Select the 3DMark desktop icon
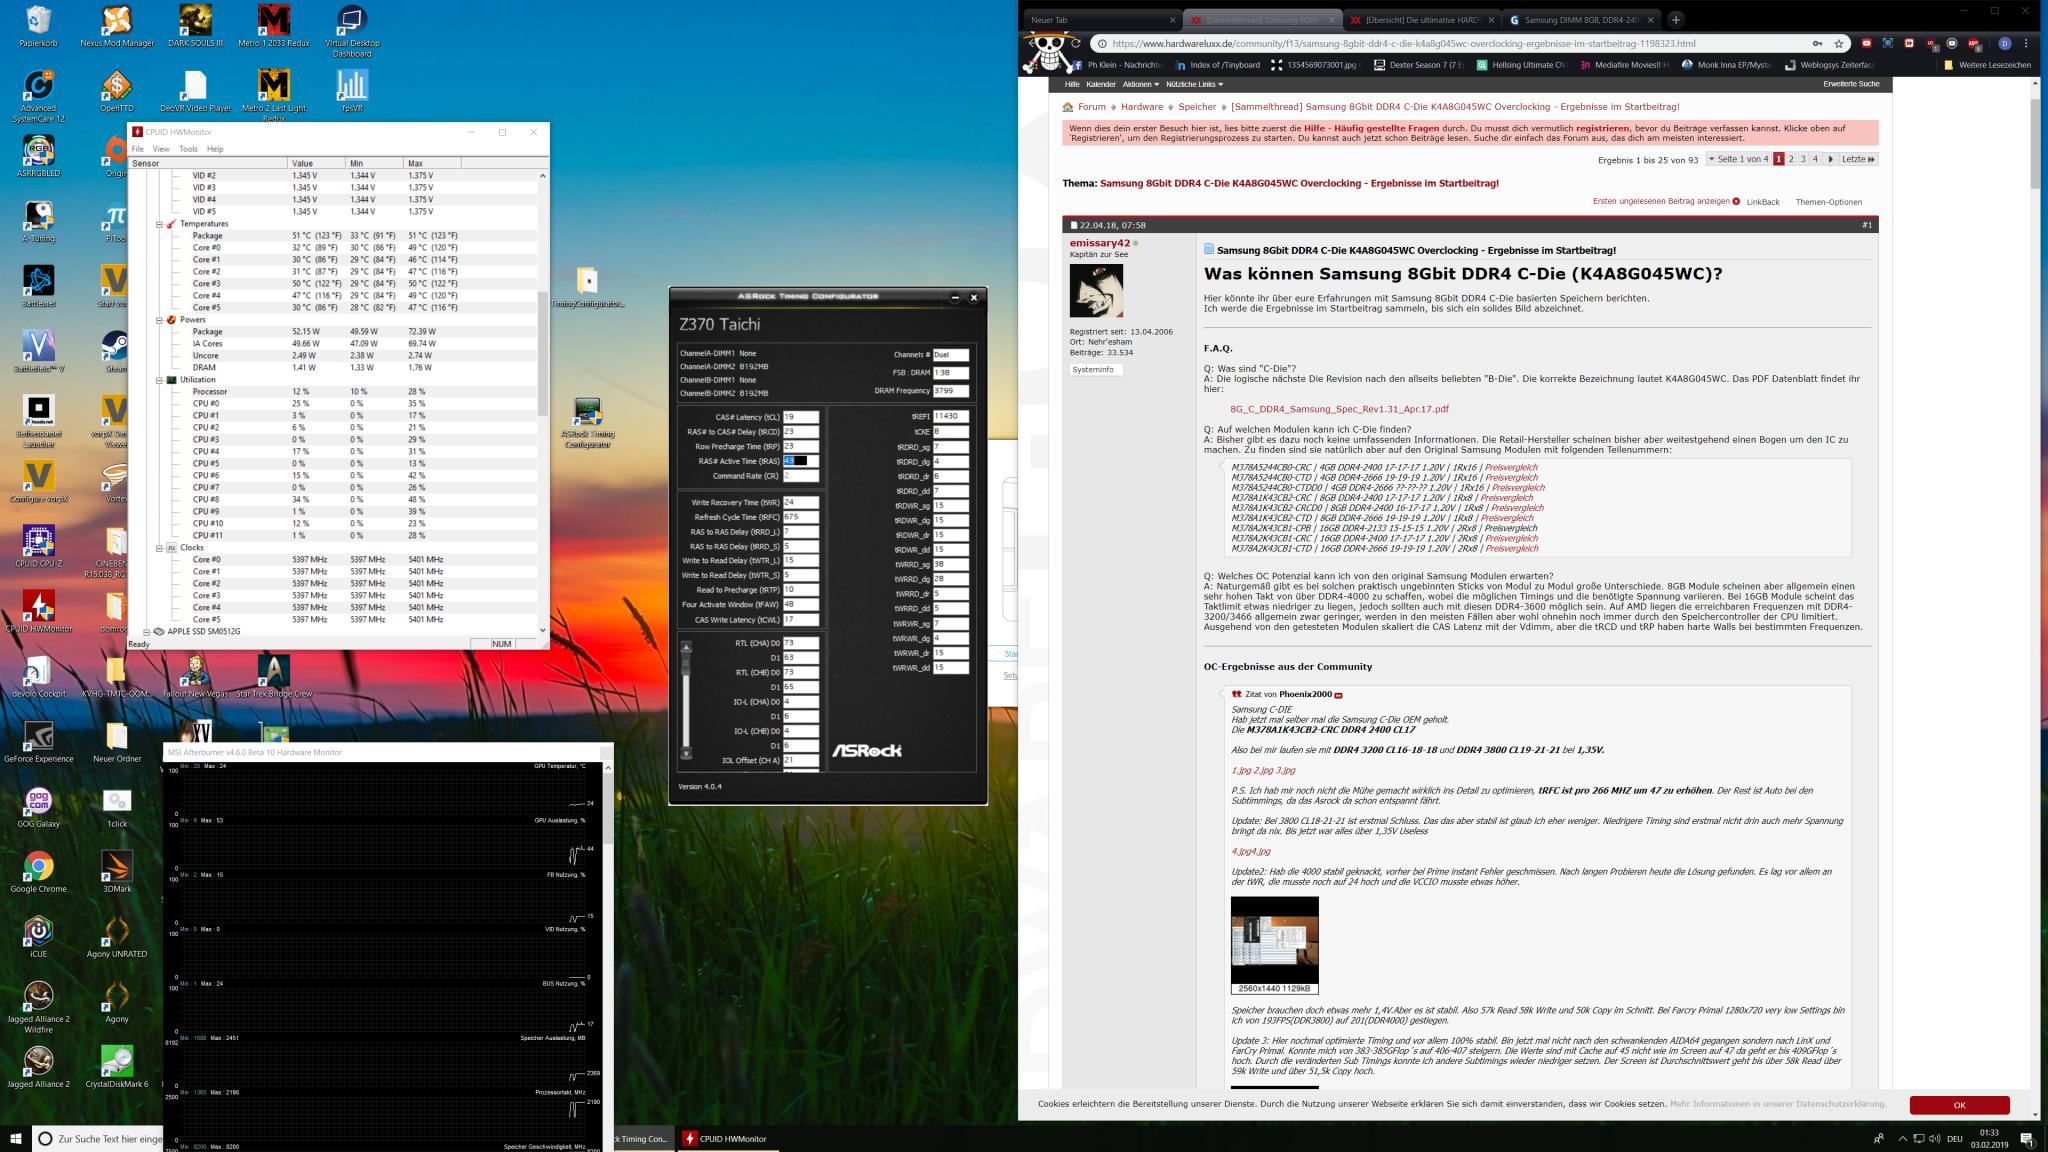2048x1152 pixels. point(117,872)
